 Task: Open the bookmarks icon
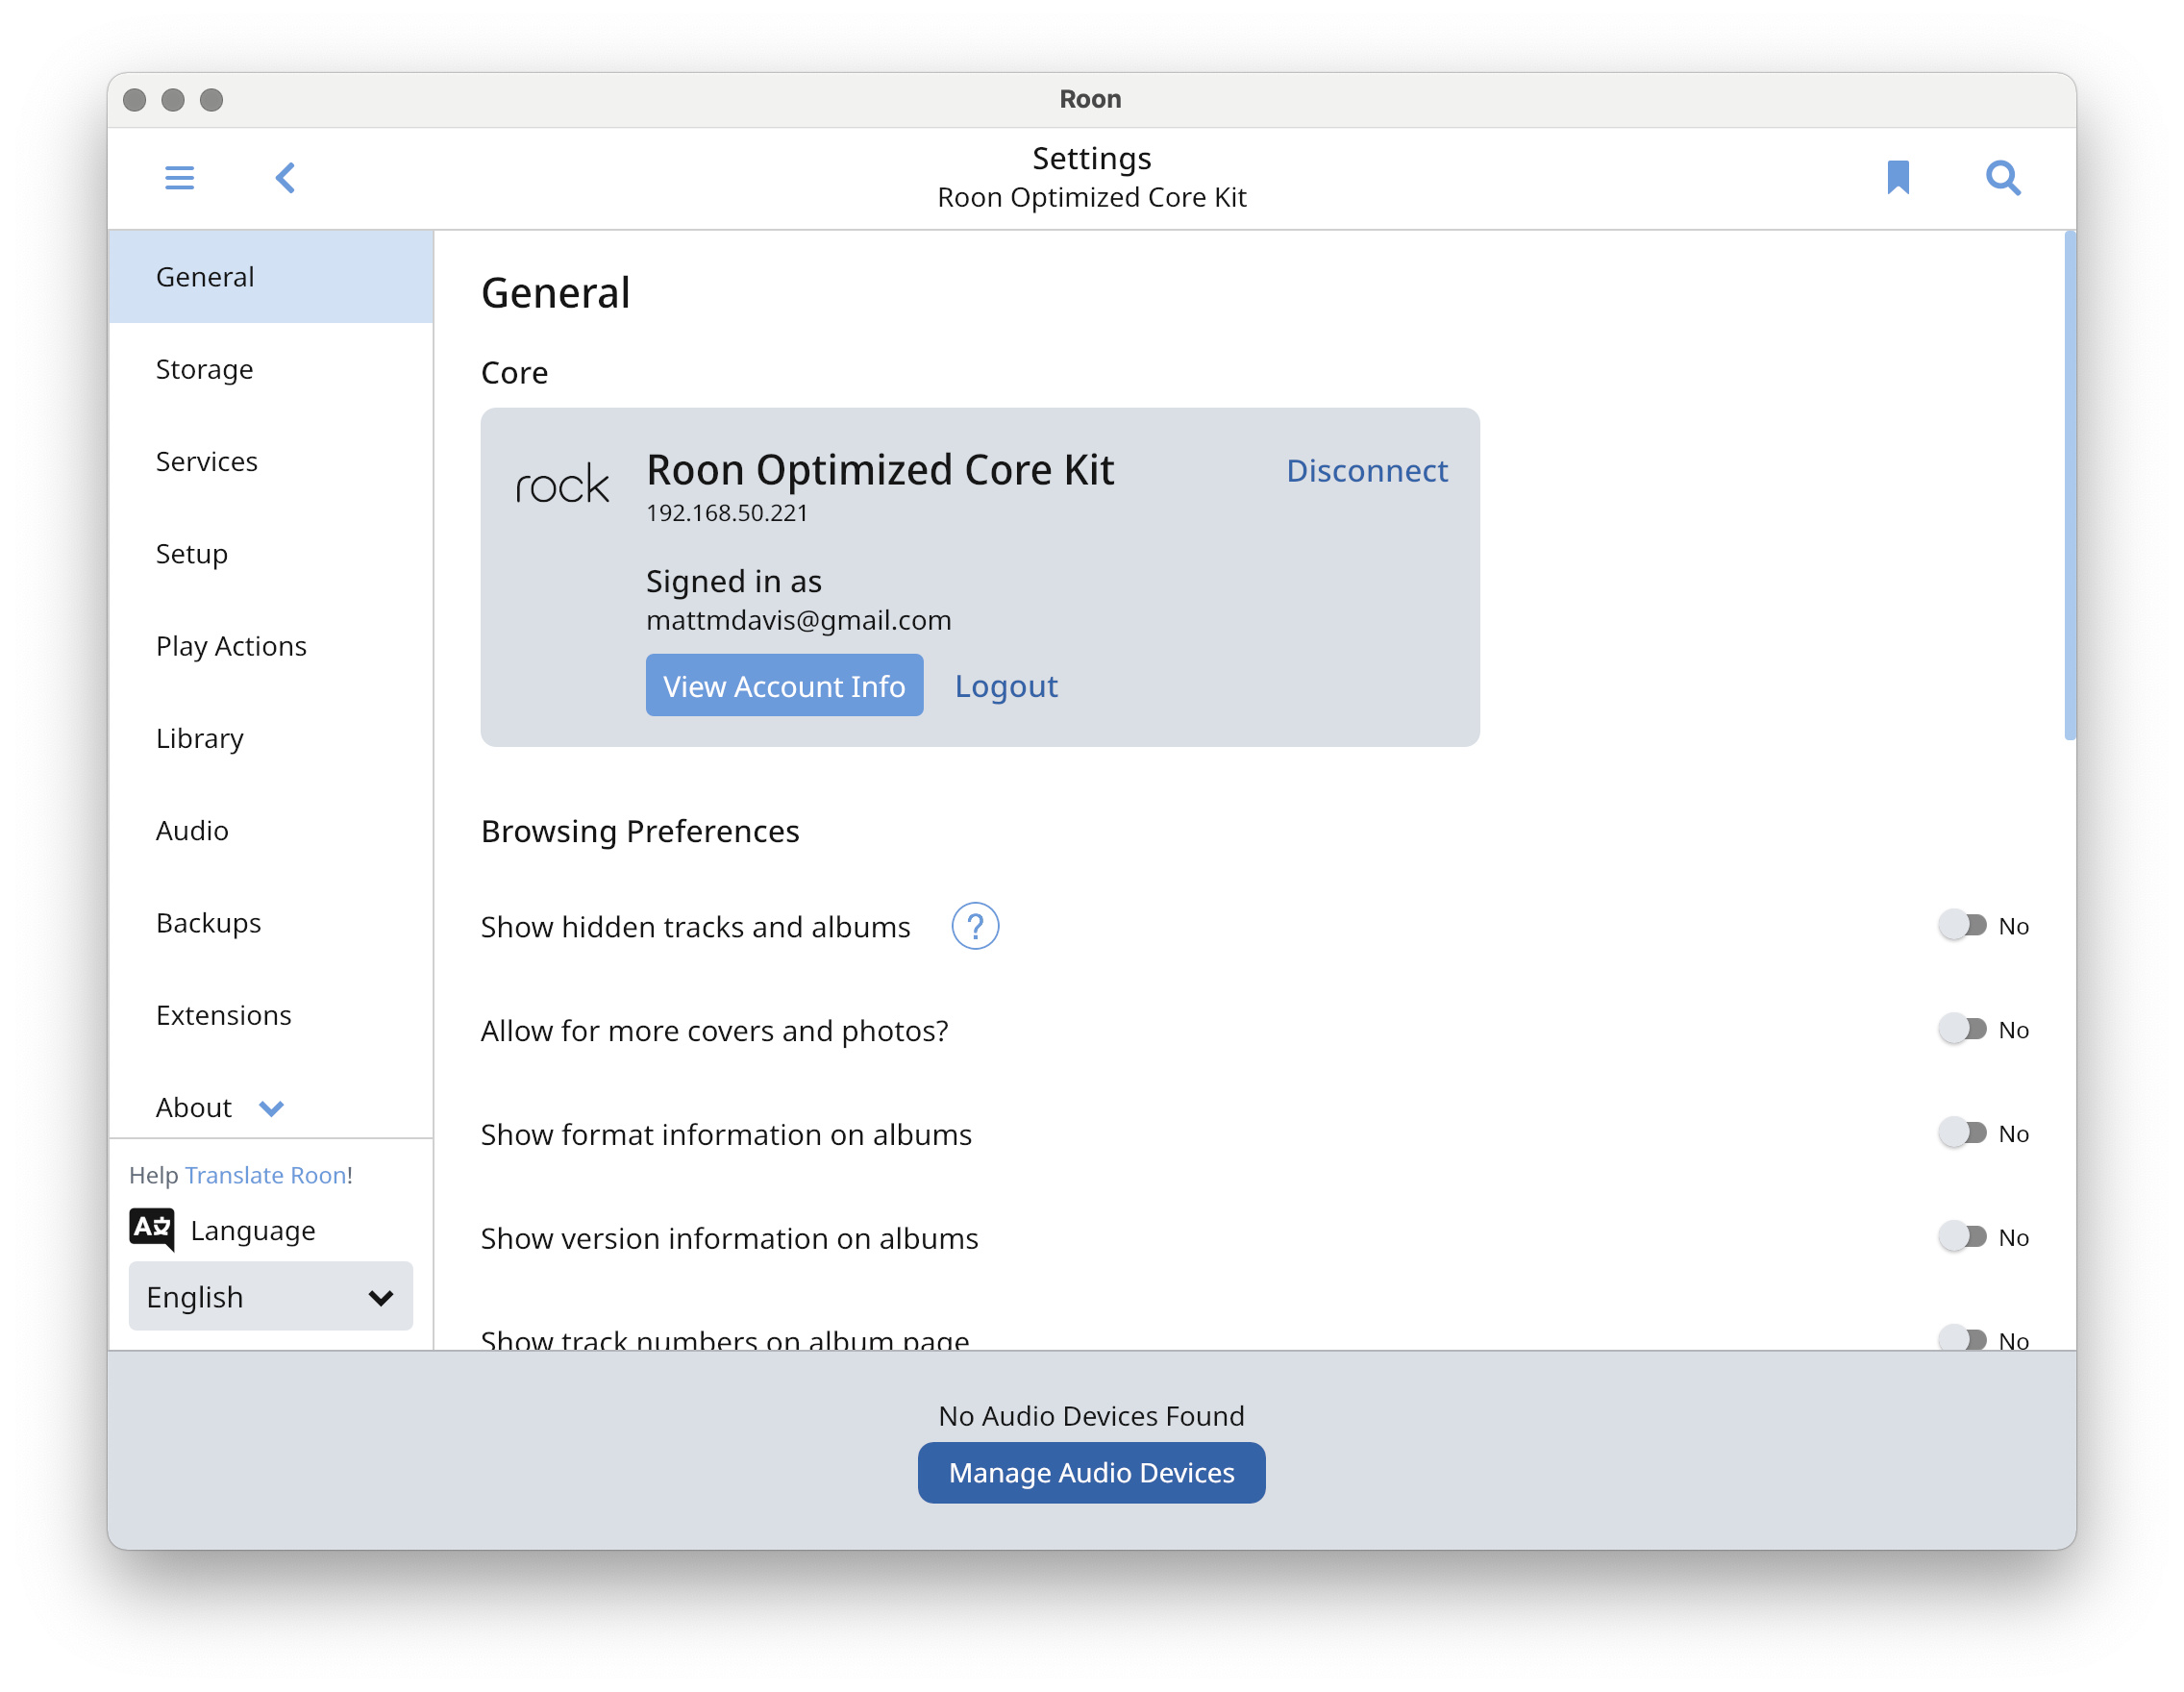(x=1898, y=177)
